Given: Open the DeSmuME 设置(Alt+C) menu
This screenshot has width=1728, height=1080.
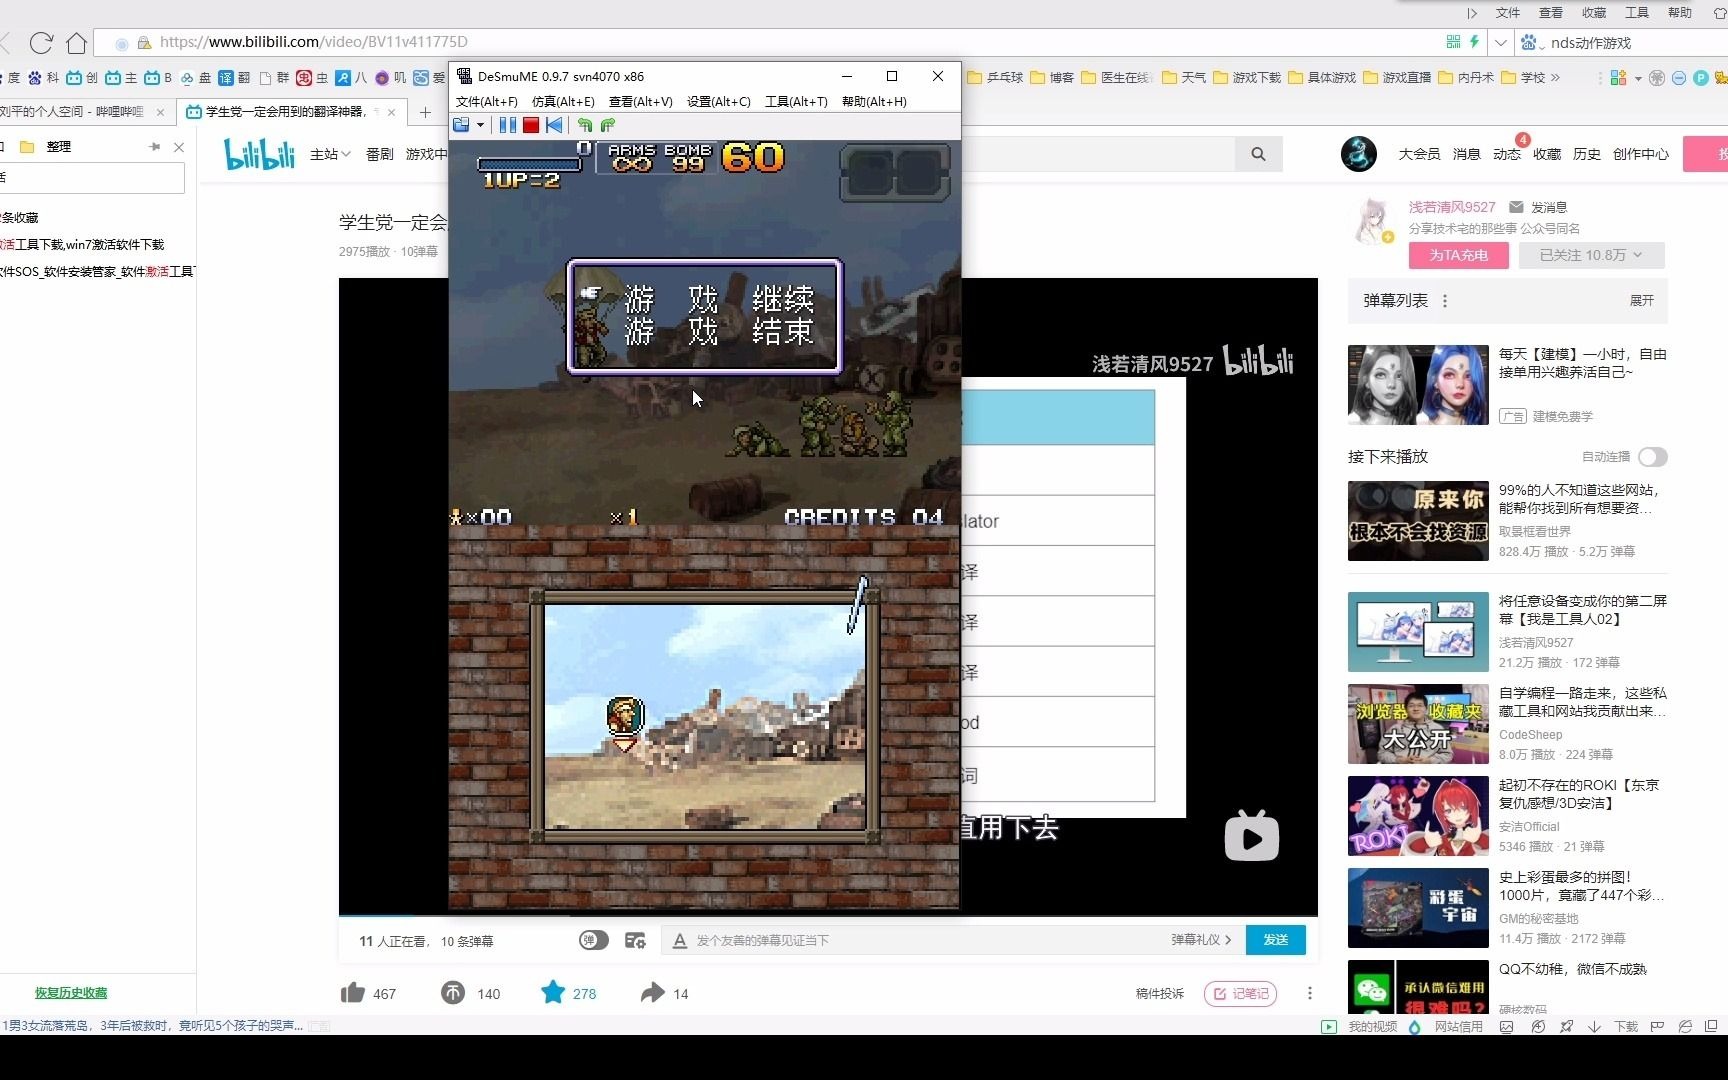Looking at the screenshot, I should pos(719,101).
